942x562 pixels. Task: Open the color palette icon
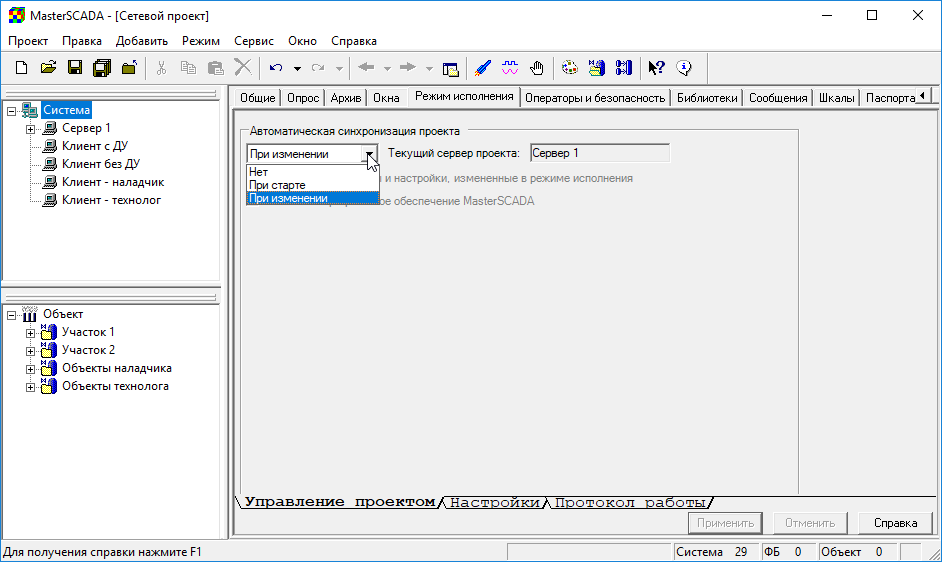570,68
